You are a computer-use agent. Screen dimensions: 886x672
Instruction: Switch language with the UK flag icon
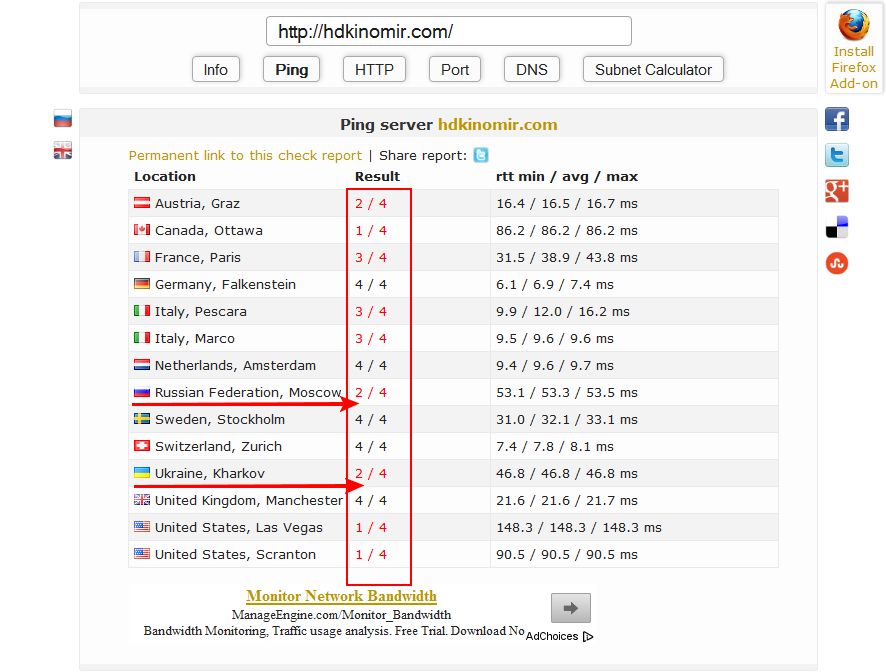point(63,150)
